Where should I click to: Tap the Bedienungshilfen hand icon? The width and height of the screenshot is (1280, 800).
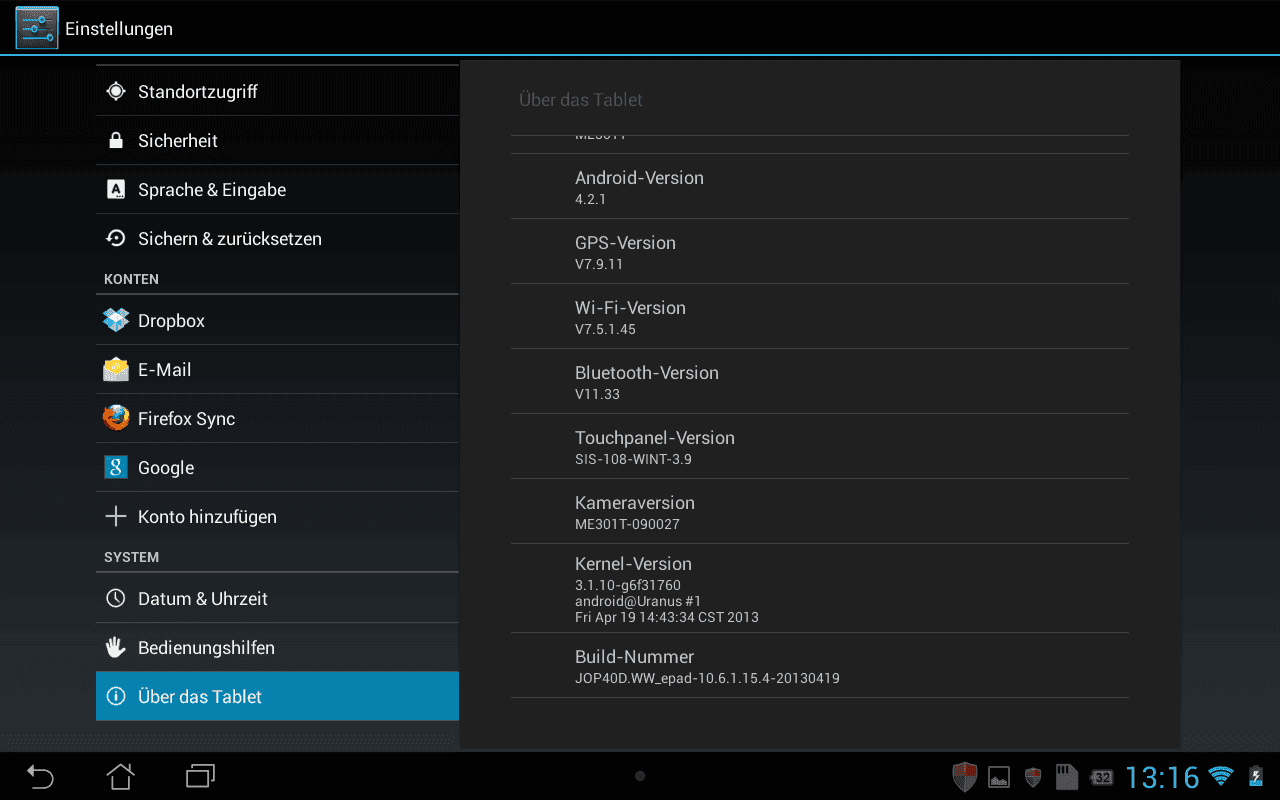[116, 647]
